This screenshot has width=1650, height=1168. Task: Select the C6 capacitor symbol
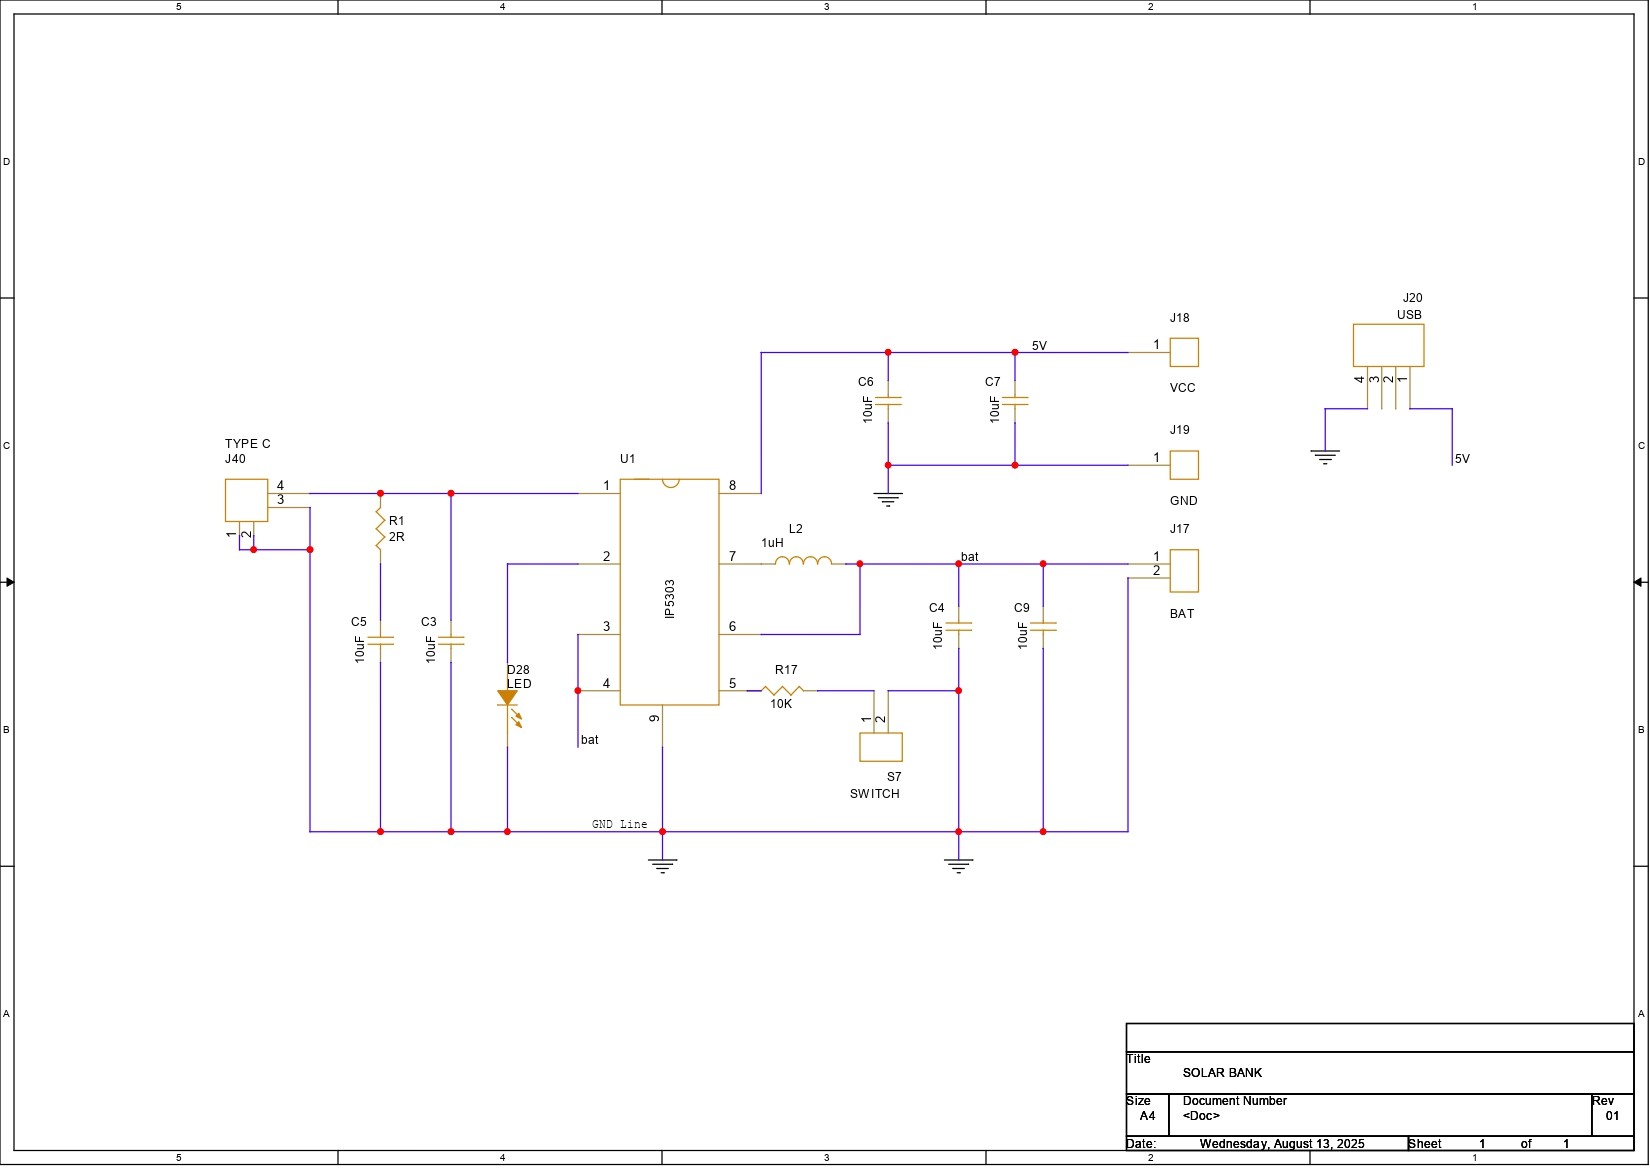pyautogui.click(x=888, y=401)
